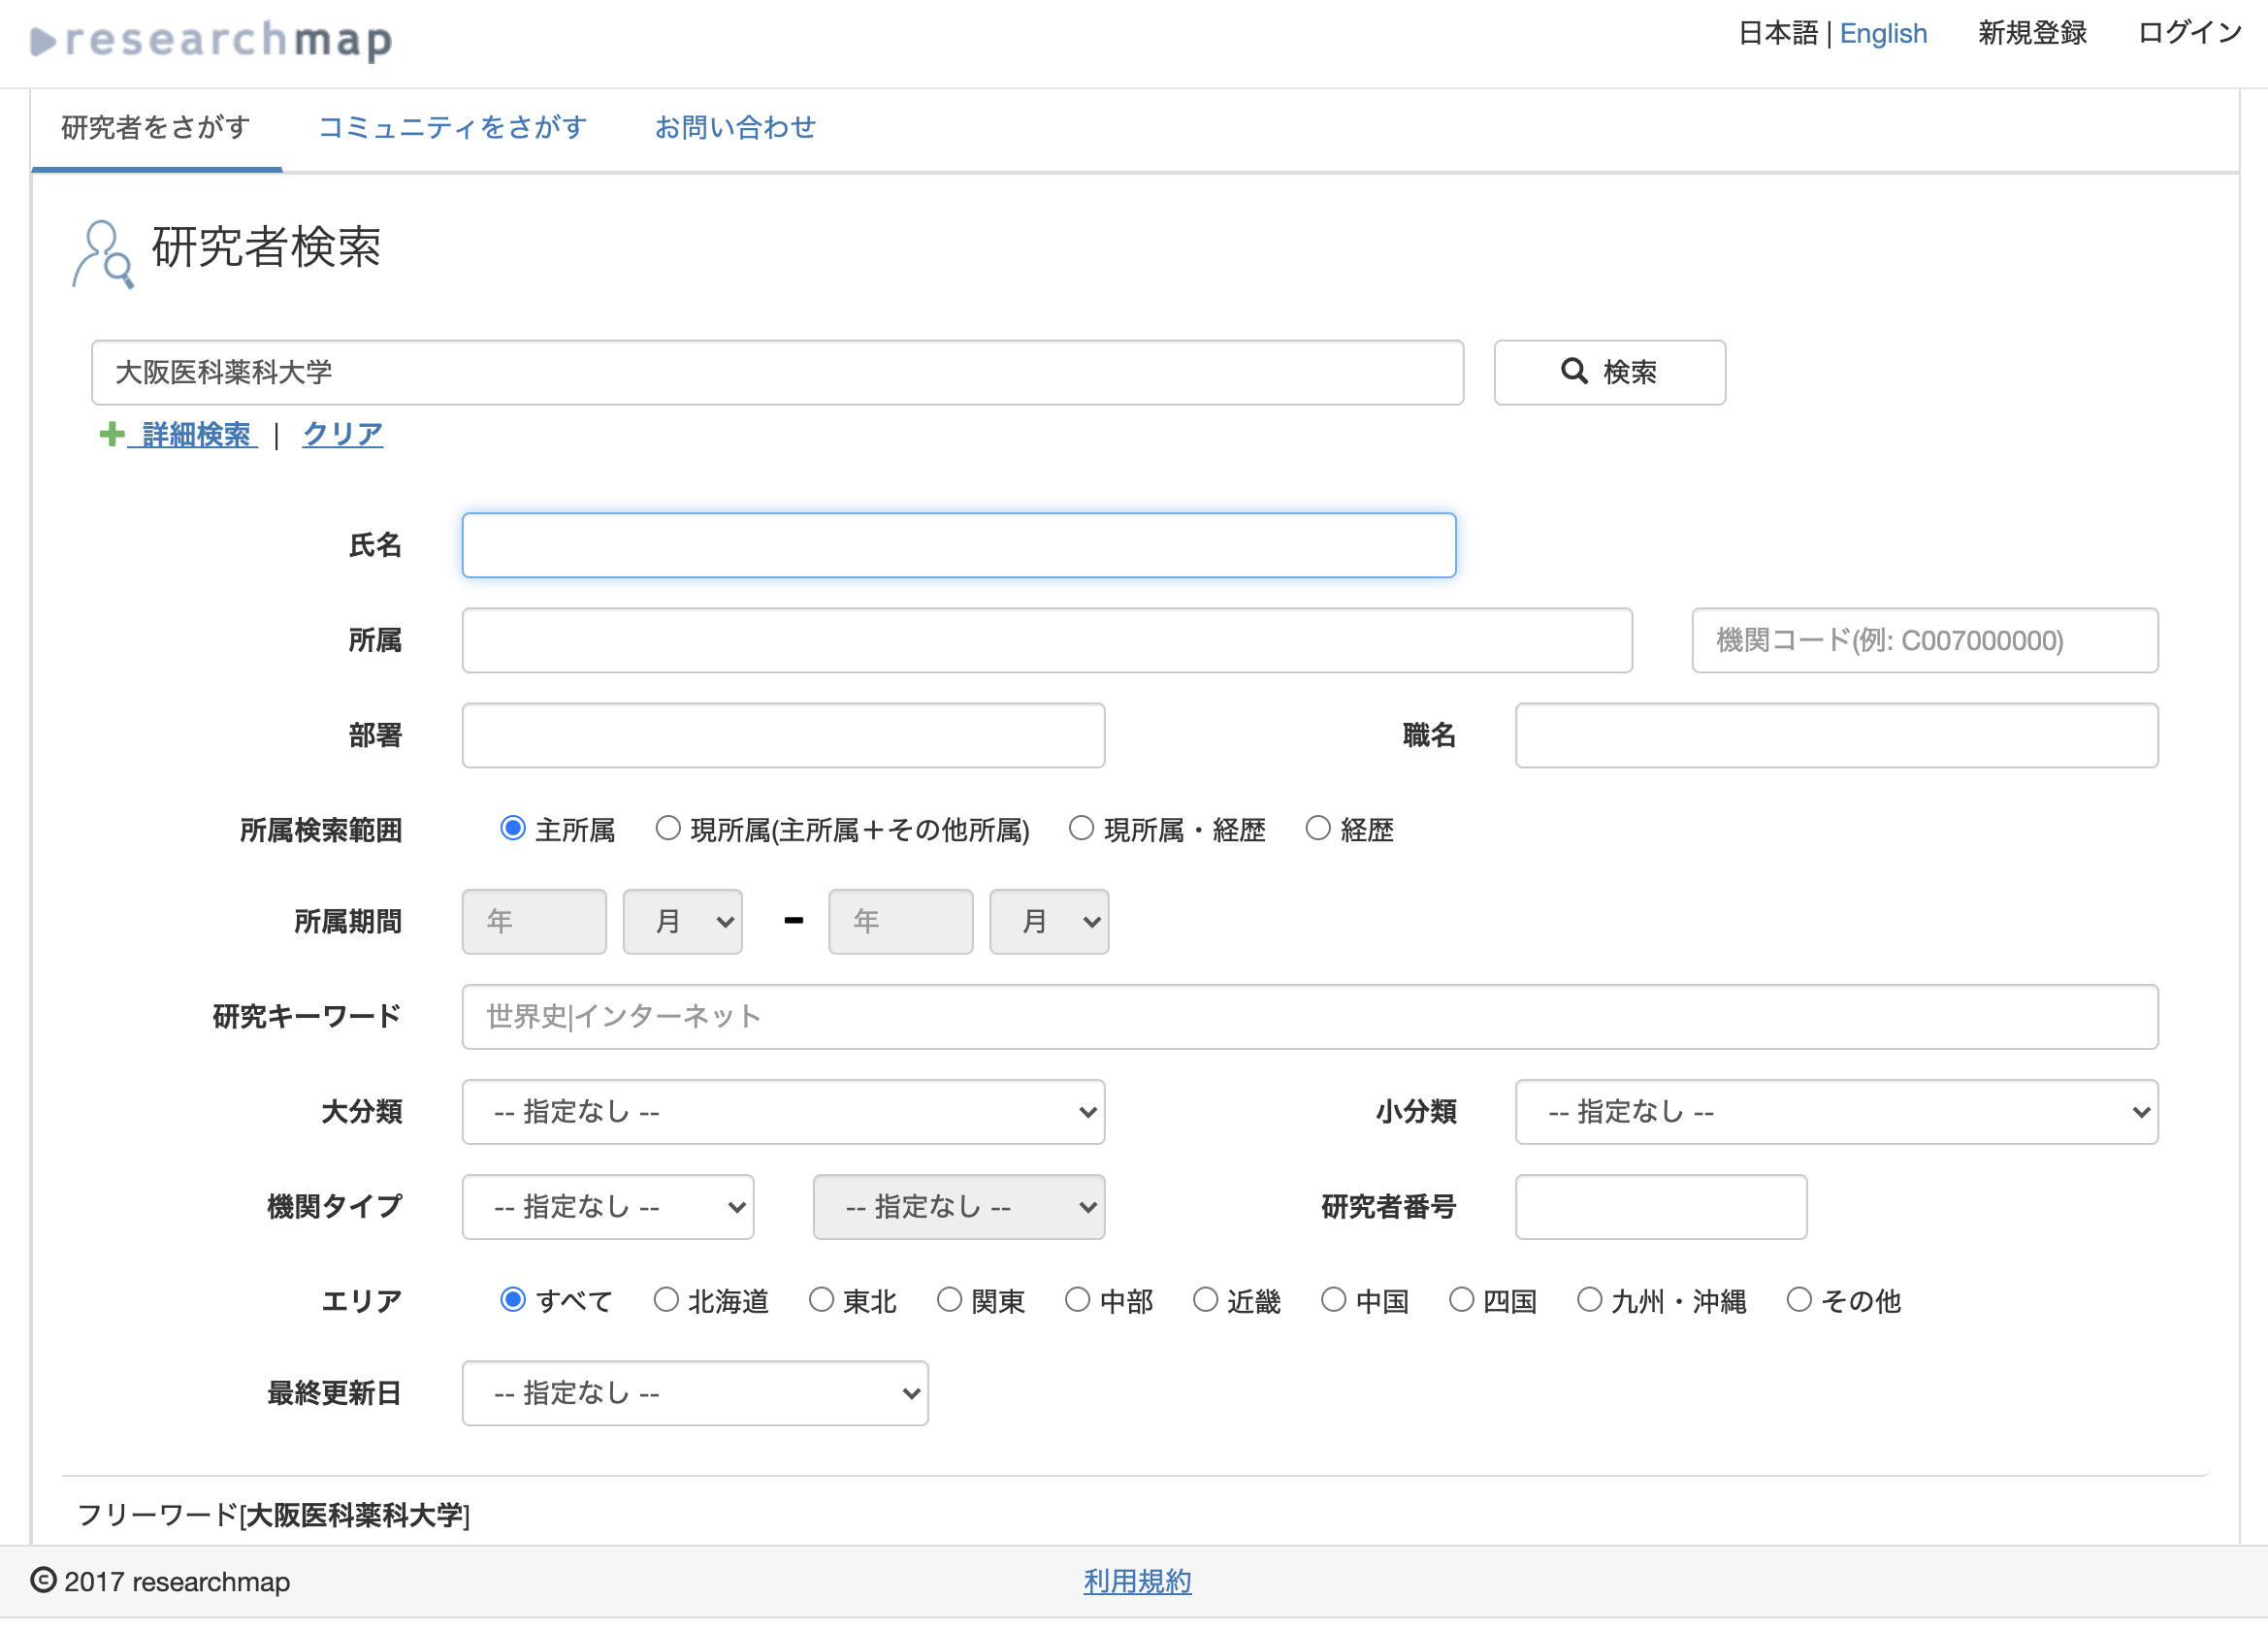Click the 検索 search button
2268x1632 pixels.
click(1609, 372)
